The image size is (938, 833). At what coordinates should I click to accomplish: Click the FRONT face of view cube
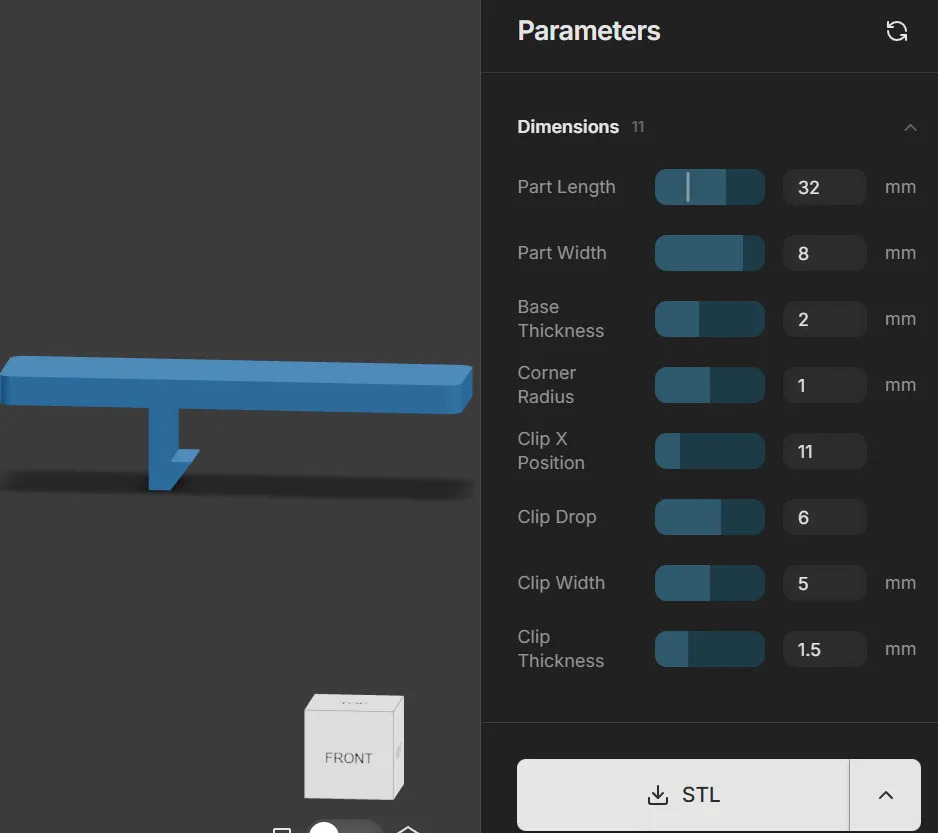click(x=349, y=755)
